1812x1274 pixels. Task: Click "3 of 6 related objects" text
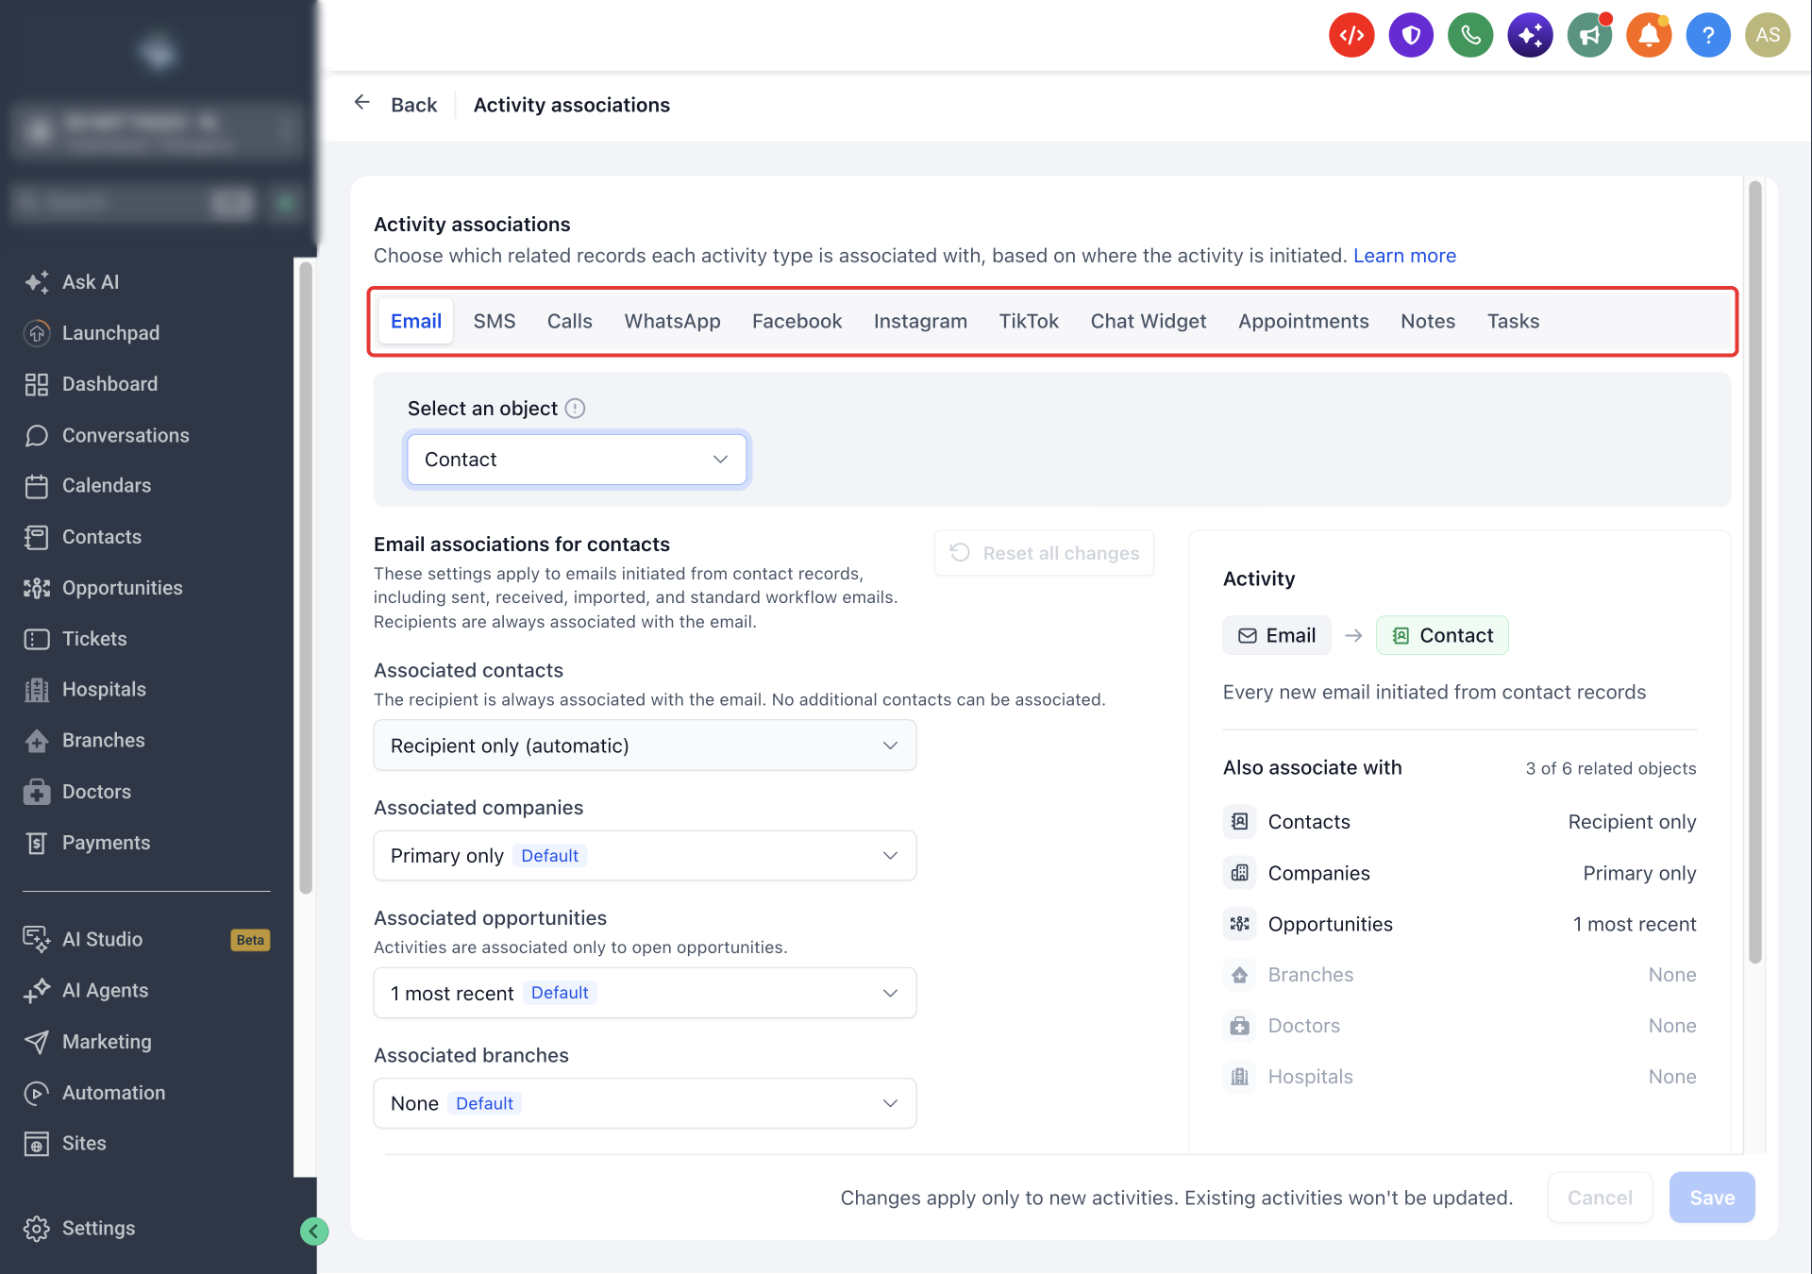click(1611, 768)
